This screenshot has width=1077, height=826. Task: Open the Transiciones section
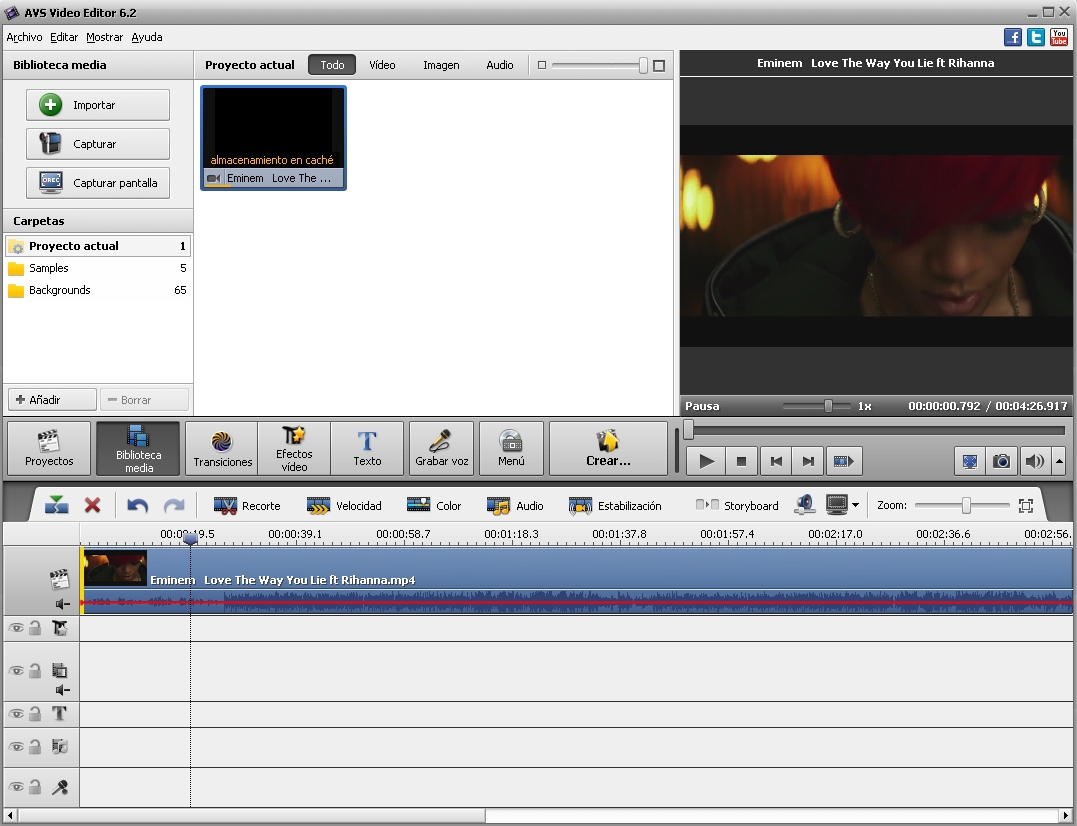click(222, 448)
